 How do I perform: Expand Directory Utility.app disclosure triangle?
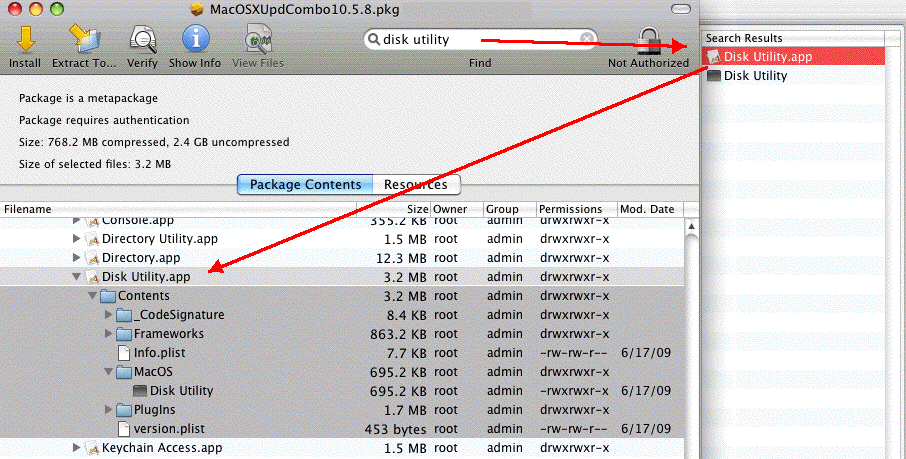coord(76,238)
